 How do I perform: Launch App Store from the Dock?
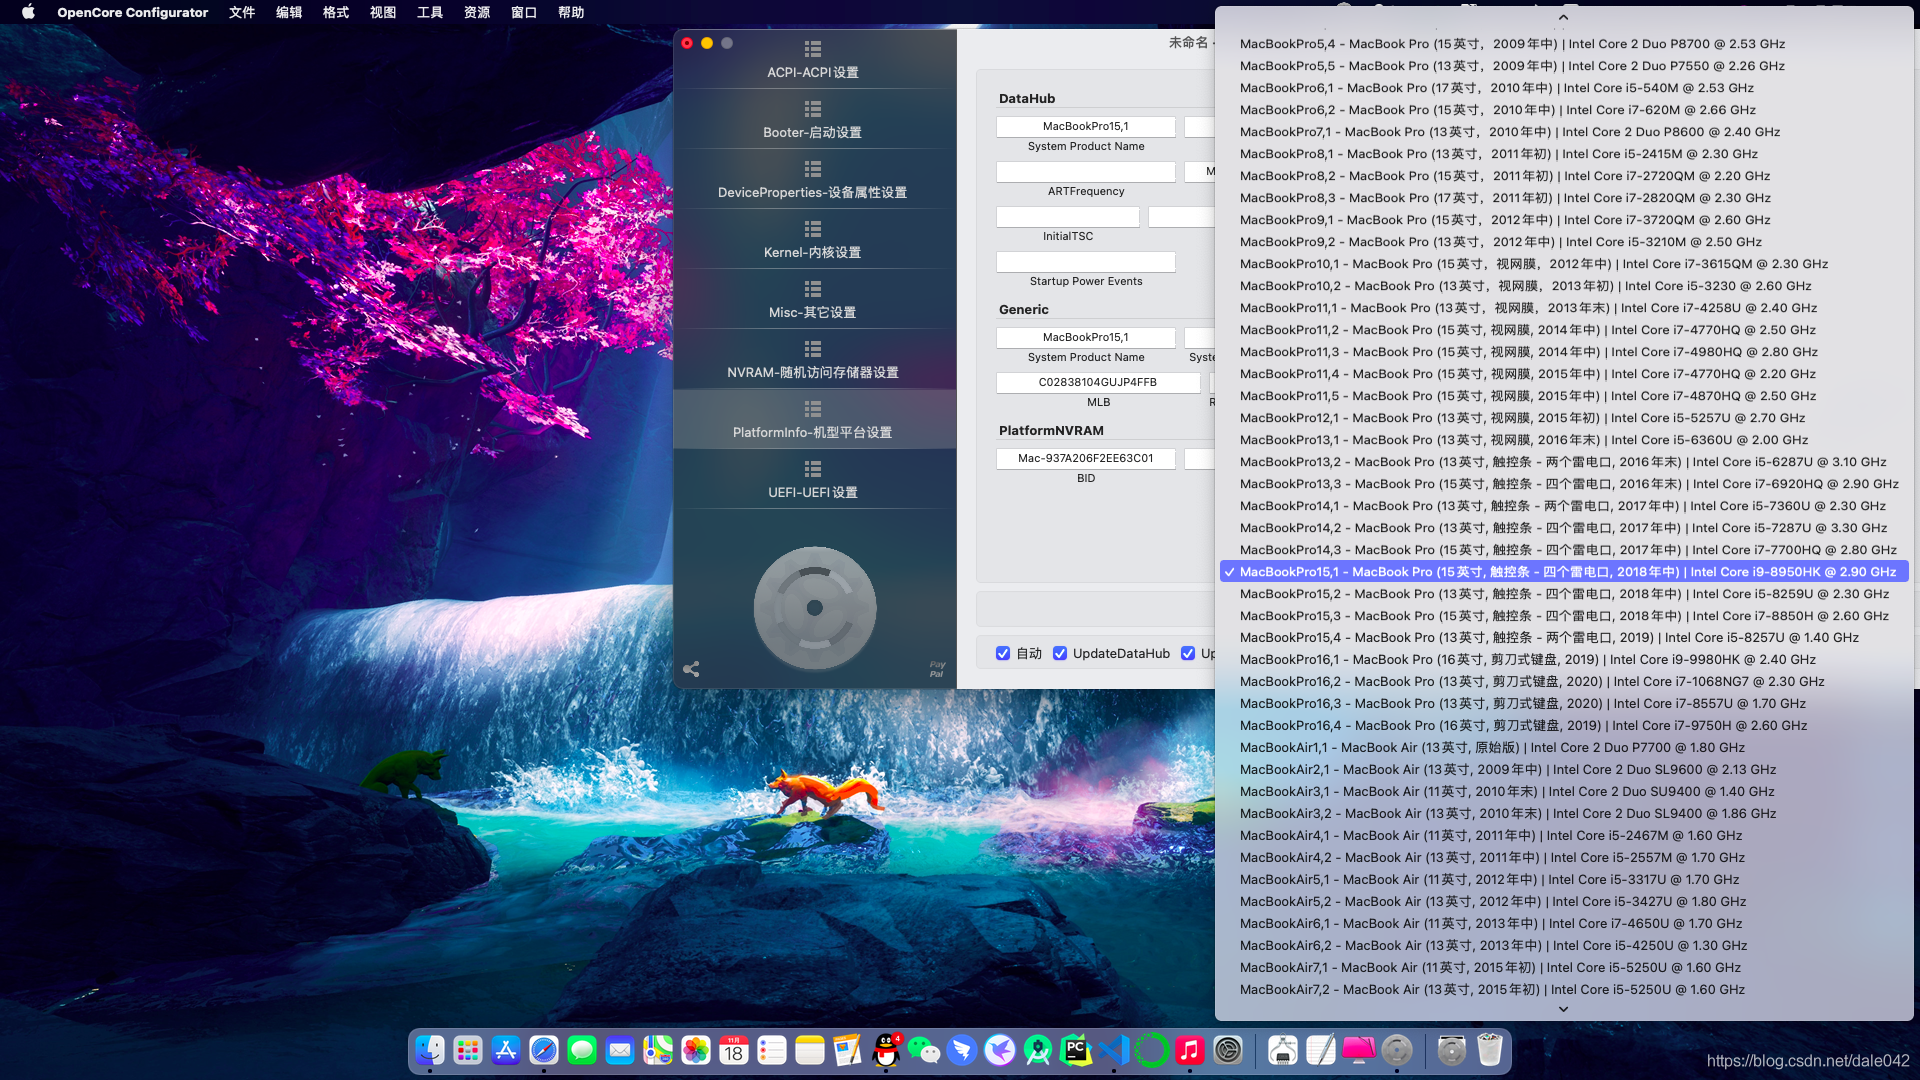(506, 1050)
